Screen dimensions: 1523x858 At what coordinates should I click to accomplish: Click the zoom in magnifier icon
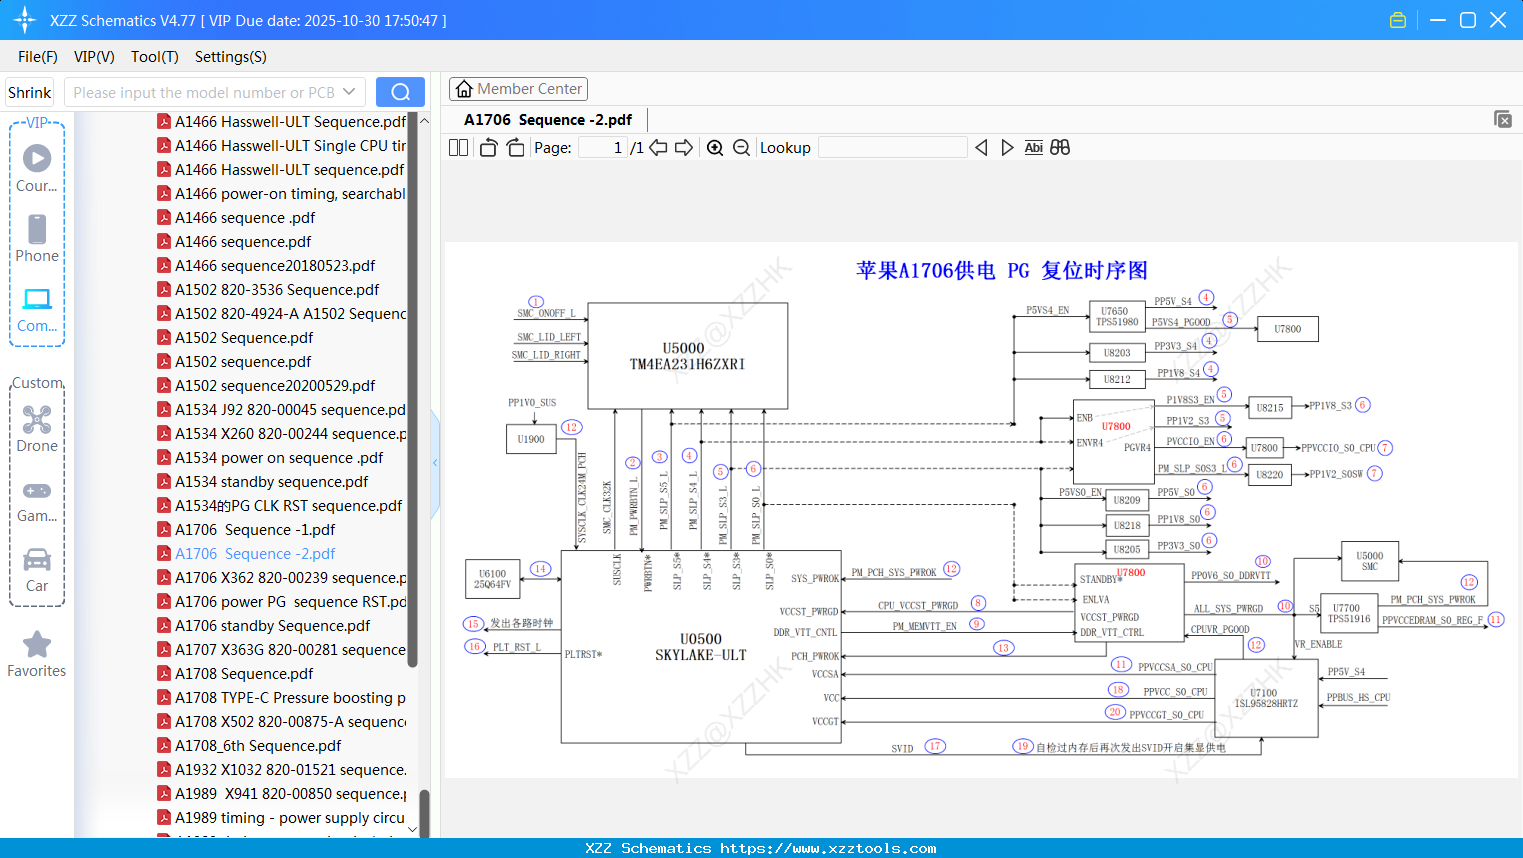tap(715, 148)
